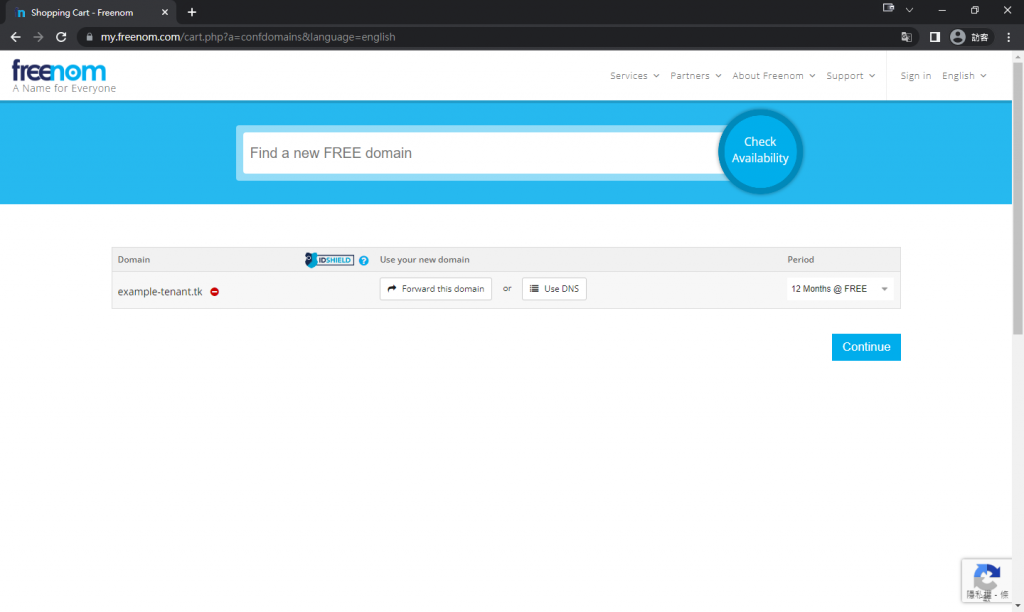Screen dimensions: 1024x612
Task: Click the Sign in link
Action: click(916, 76)
